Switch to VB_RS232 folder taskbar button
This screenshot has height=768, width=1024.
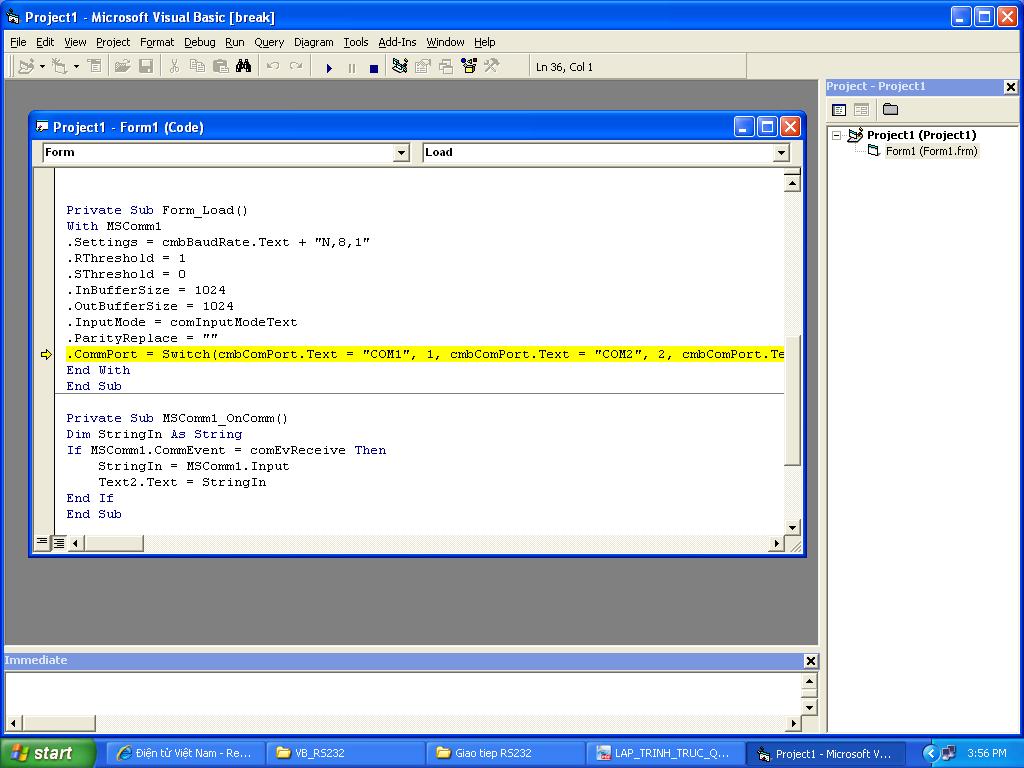point(345,753)
